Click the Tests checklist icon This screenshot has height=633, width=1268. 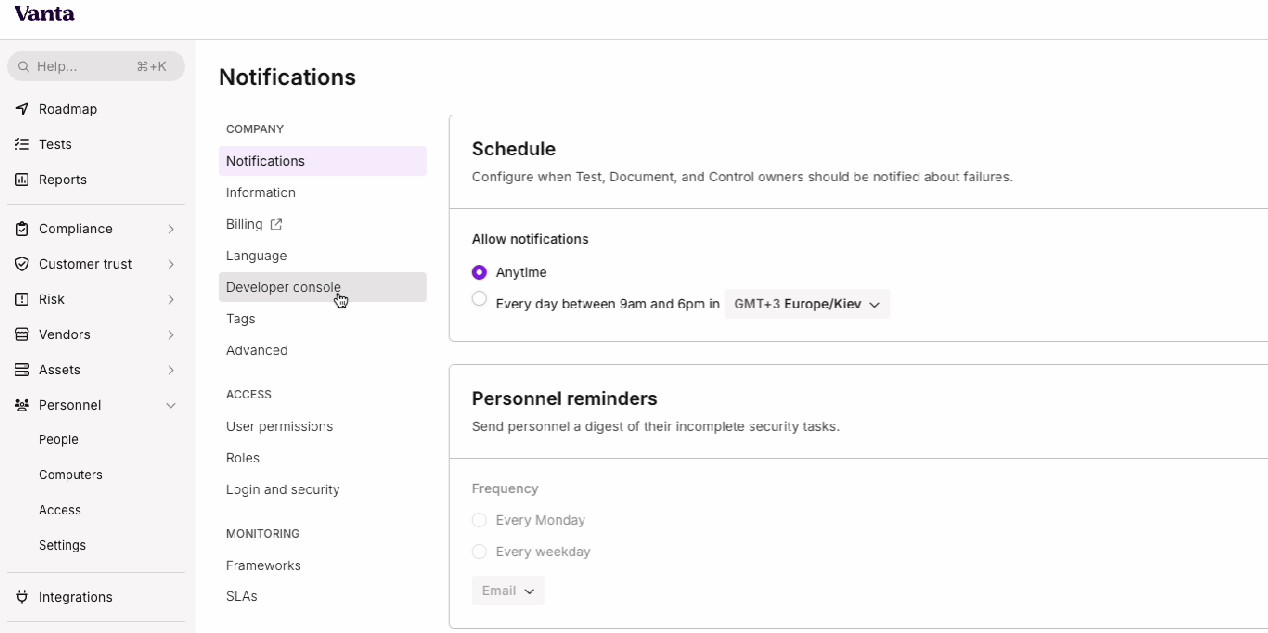pyautogui.click(x=22, y=144)
